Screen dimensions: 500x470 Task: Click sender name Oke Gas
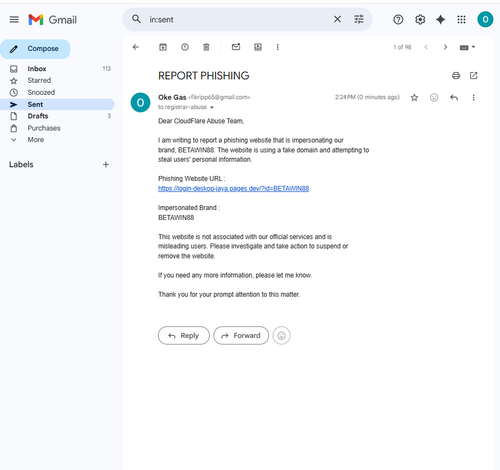click(172, 97)
